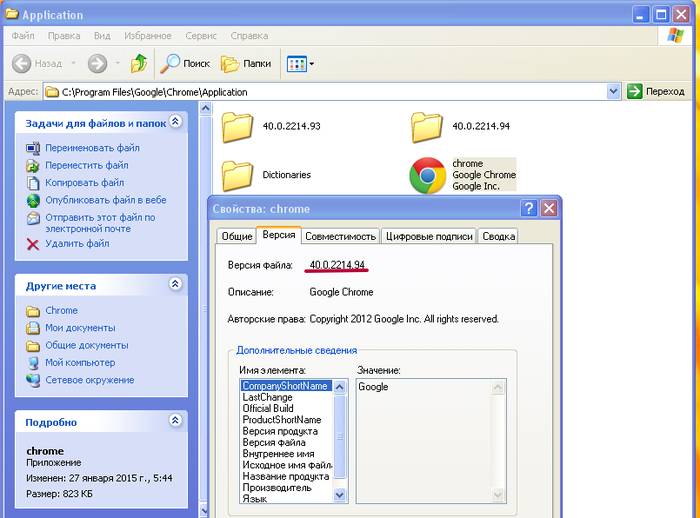Open the Forward button history dropdown arrow

pyautogui.click(x=118, y=63)
